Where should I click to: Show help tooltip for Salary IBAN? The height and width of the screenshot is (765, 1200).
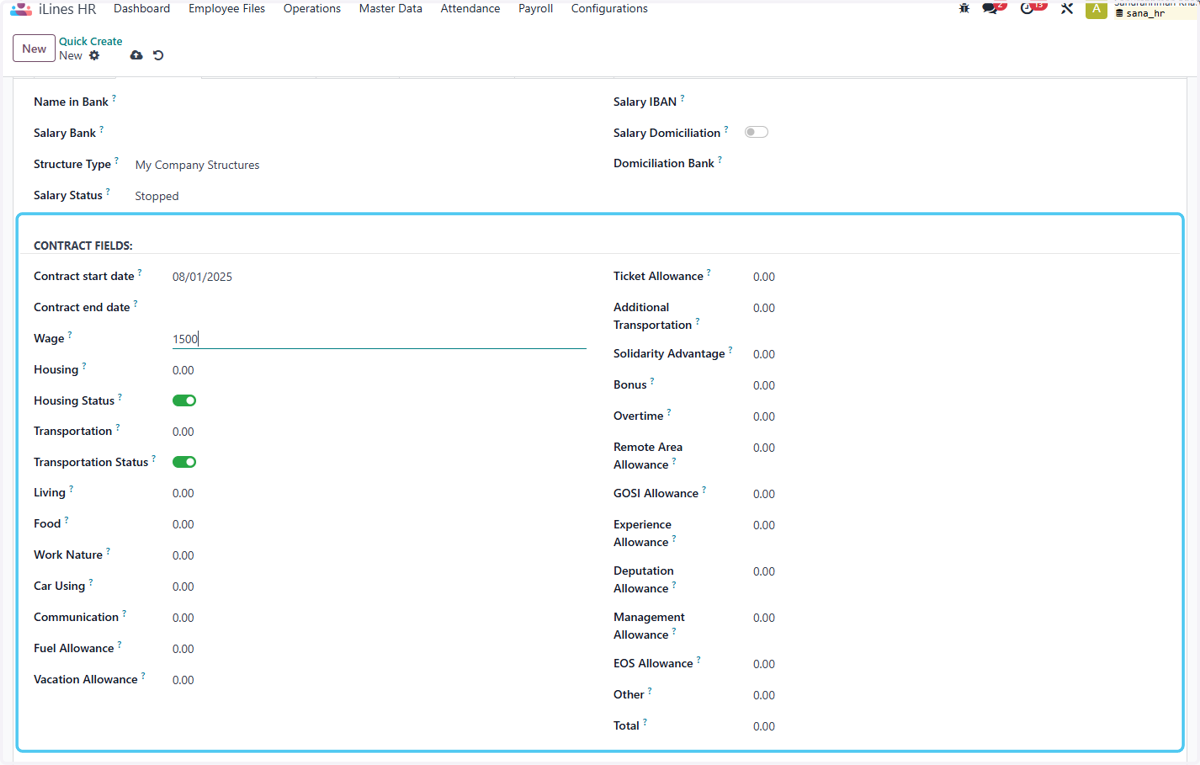point(682,98)
